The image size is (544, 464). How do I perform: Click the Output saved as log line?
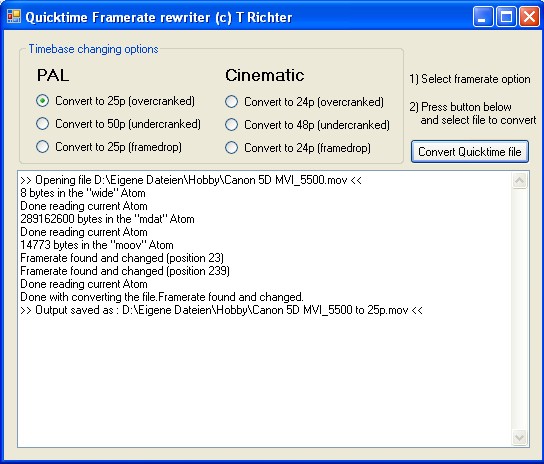221,310
